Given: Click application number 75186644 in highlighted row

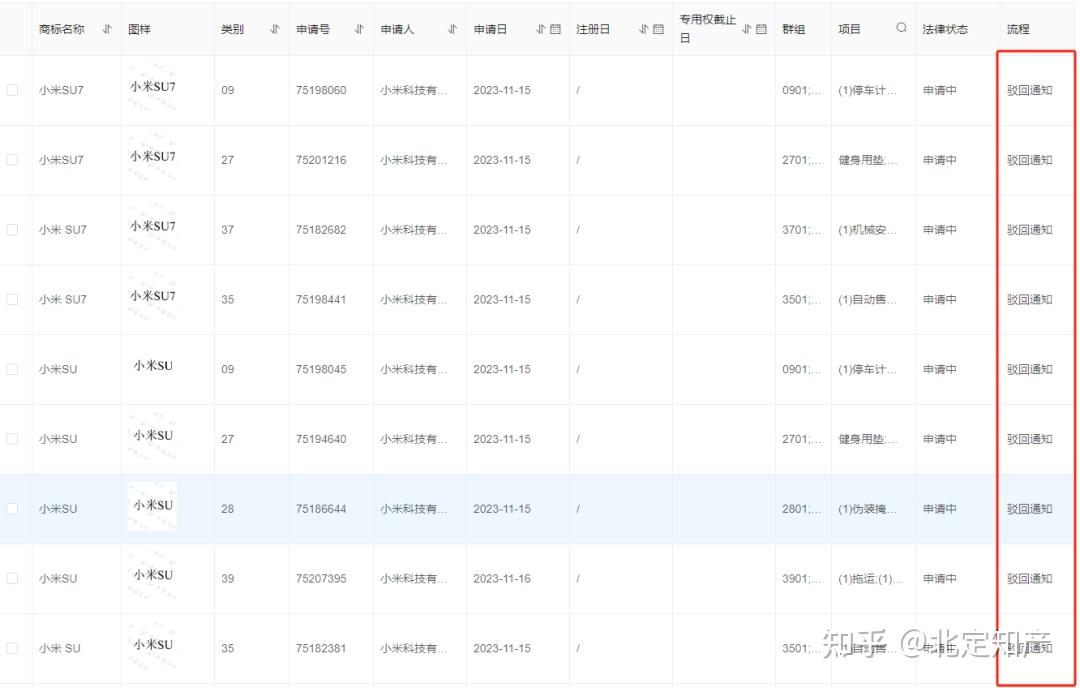Looking at the screenshot, I should click(321, 509).
